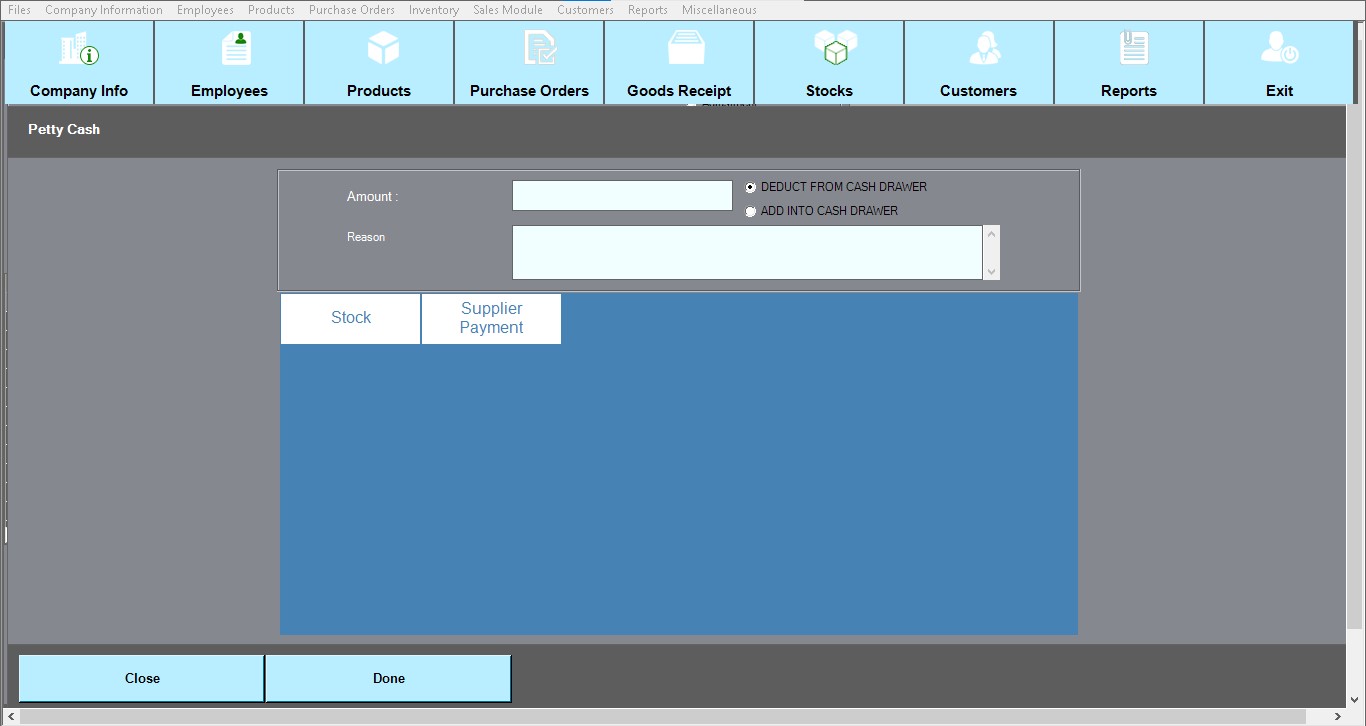The image size is (1366, 726).
Task: Select Deduct From Cash Drawer option
Action: coord(751,188)
